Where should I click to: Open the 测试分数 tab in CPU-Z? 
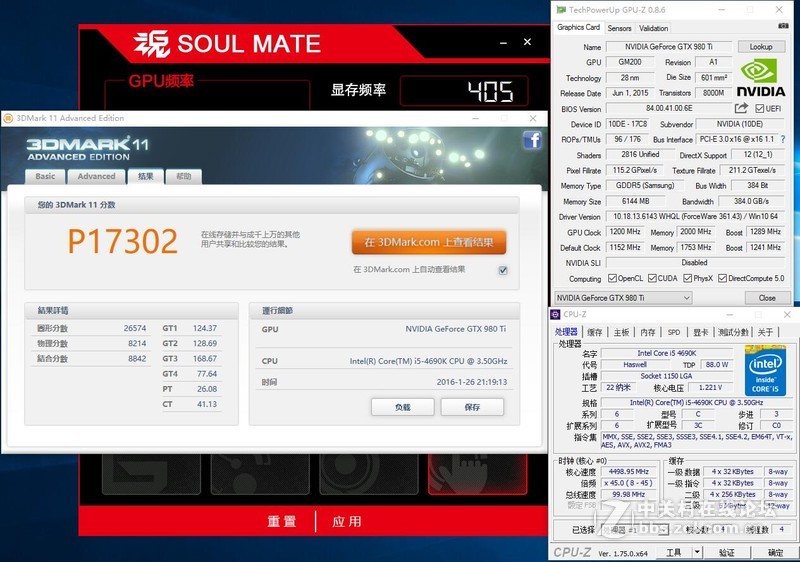pos(733,333)
